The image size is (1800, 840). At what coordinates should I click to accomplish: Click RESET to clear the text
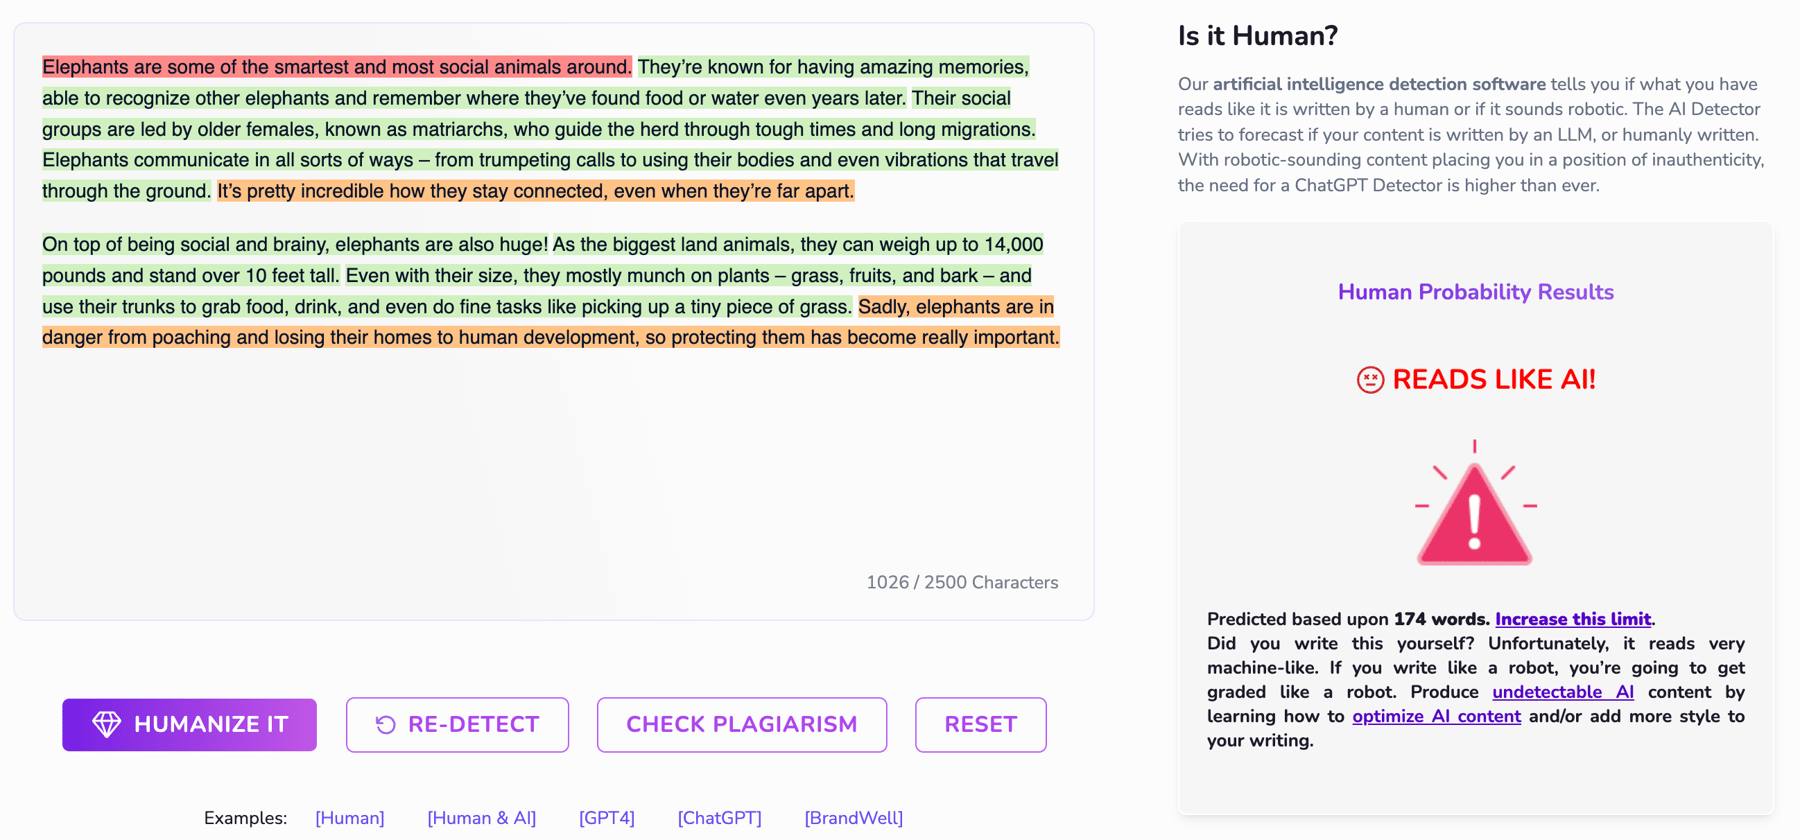tap(981, 724)
